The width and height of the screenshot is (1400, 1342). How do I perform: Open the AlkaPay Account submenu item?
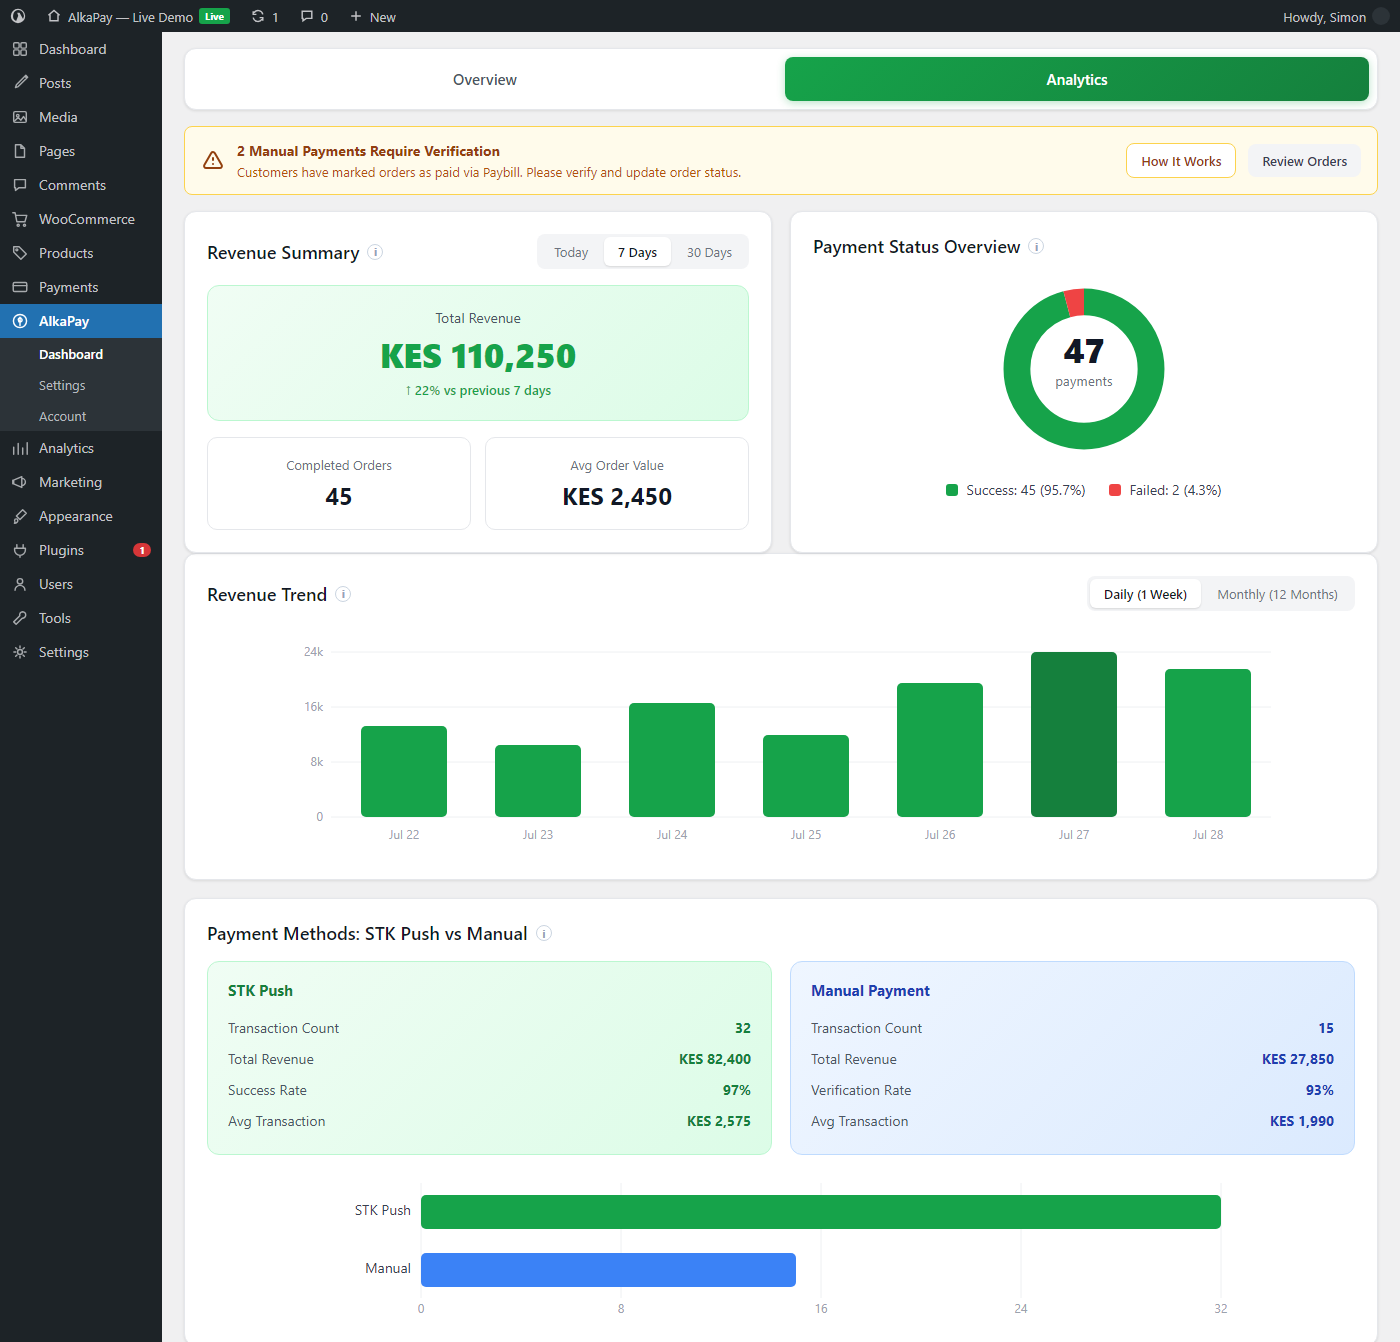click(63, 416)
